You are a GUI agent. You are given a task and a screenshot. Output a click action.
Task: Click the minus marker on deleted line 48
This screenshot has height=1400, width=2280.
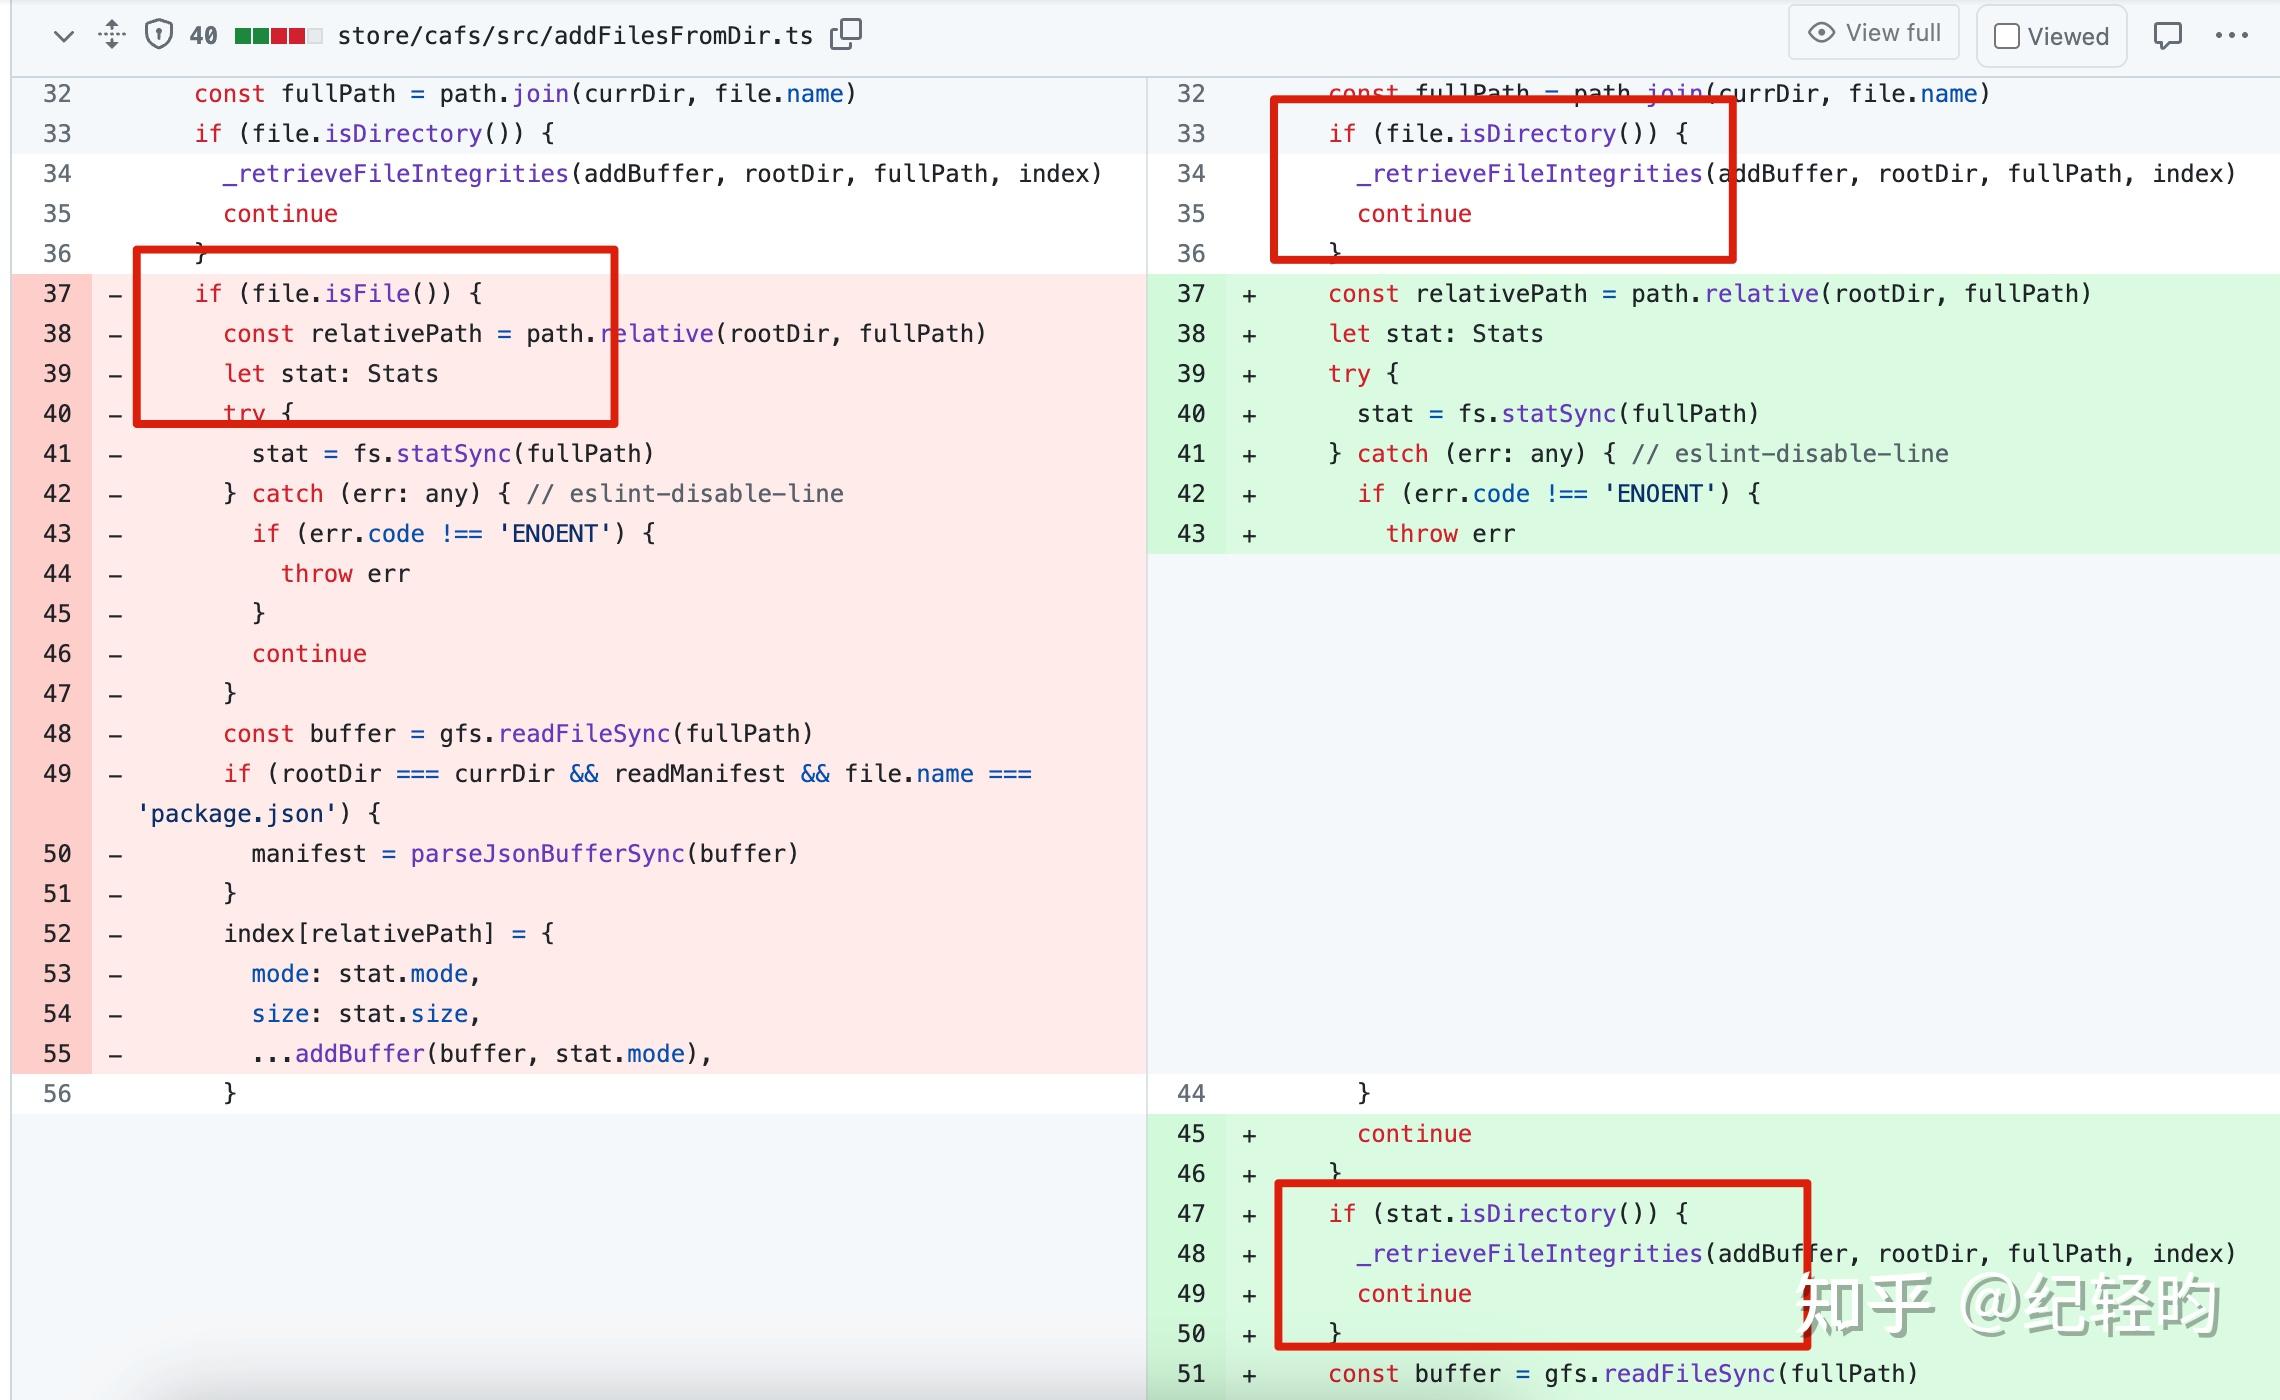[116, 735]
